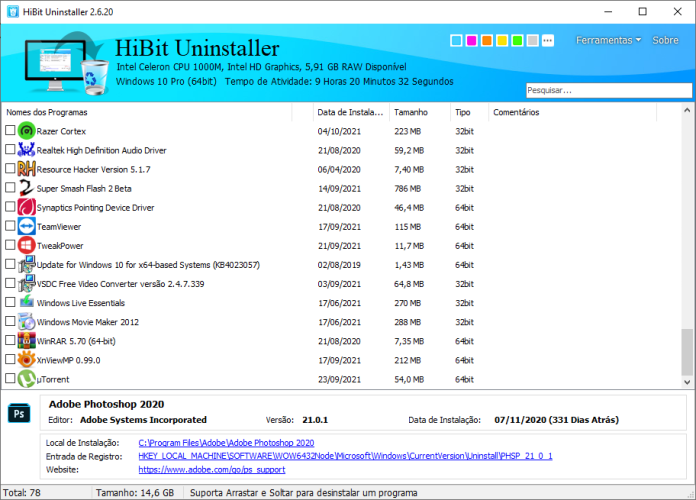Click the scrollbar down arrow
Image resolution: width=696 pixels, height=500 pixels.
click(x=687, y=382)
